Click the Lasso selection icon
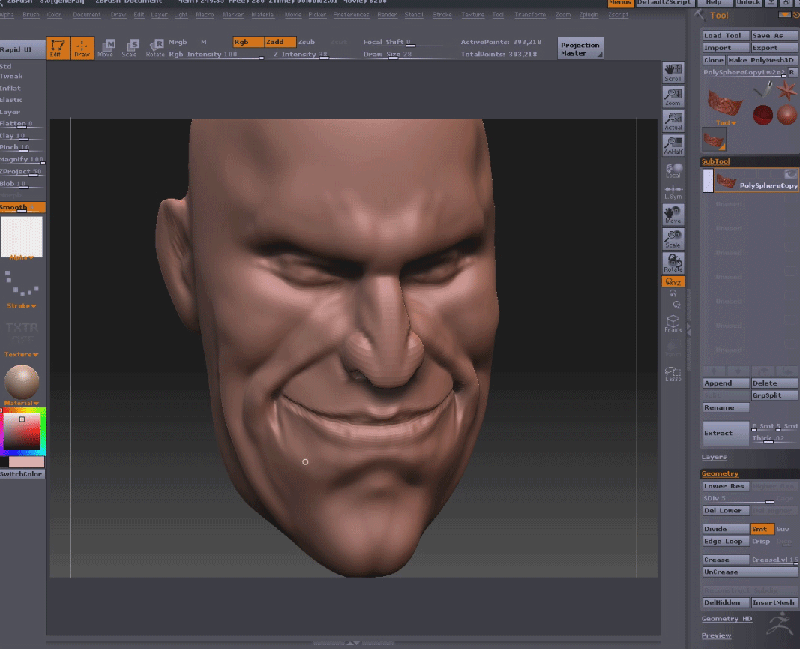800x649 pixels. [x=673, y=374]
